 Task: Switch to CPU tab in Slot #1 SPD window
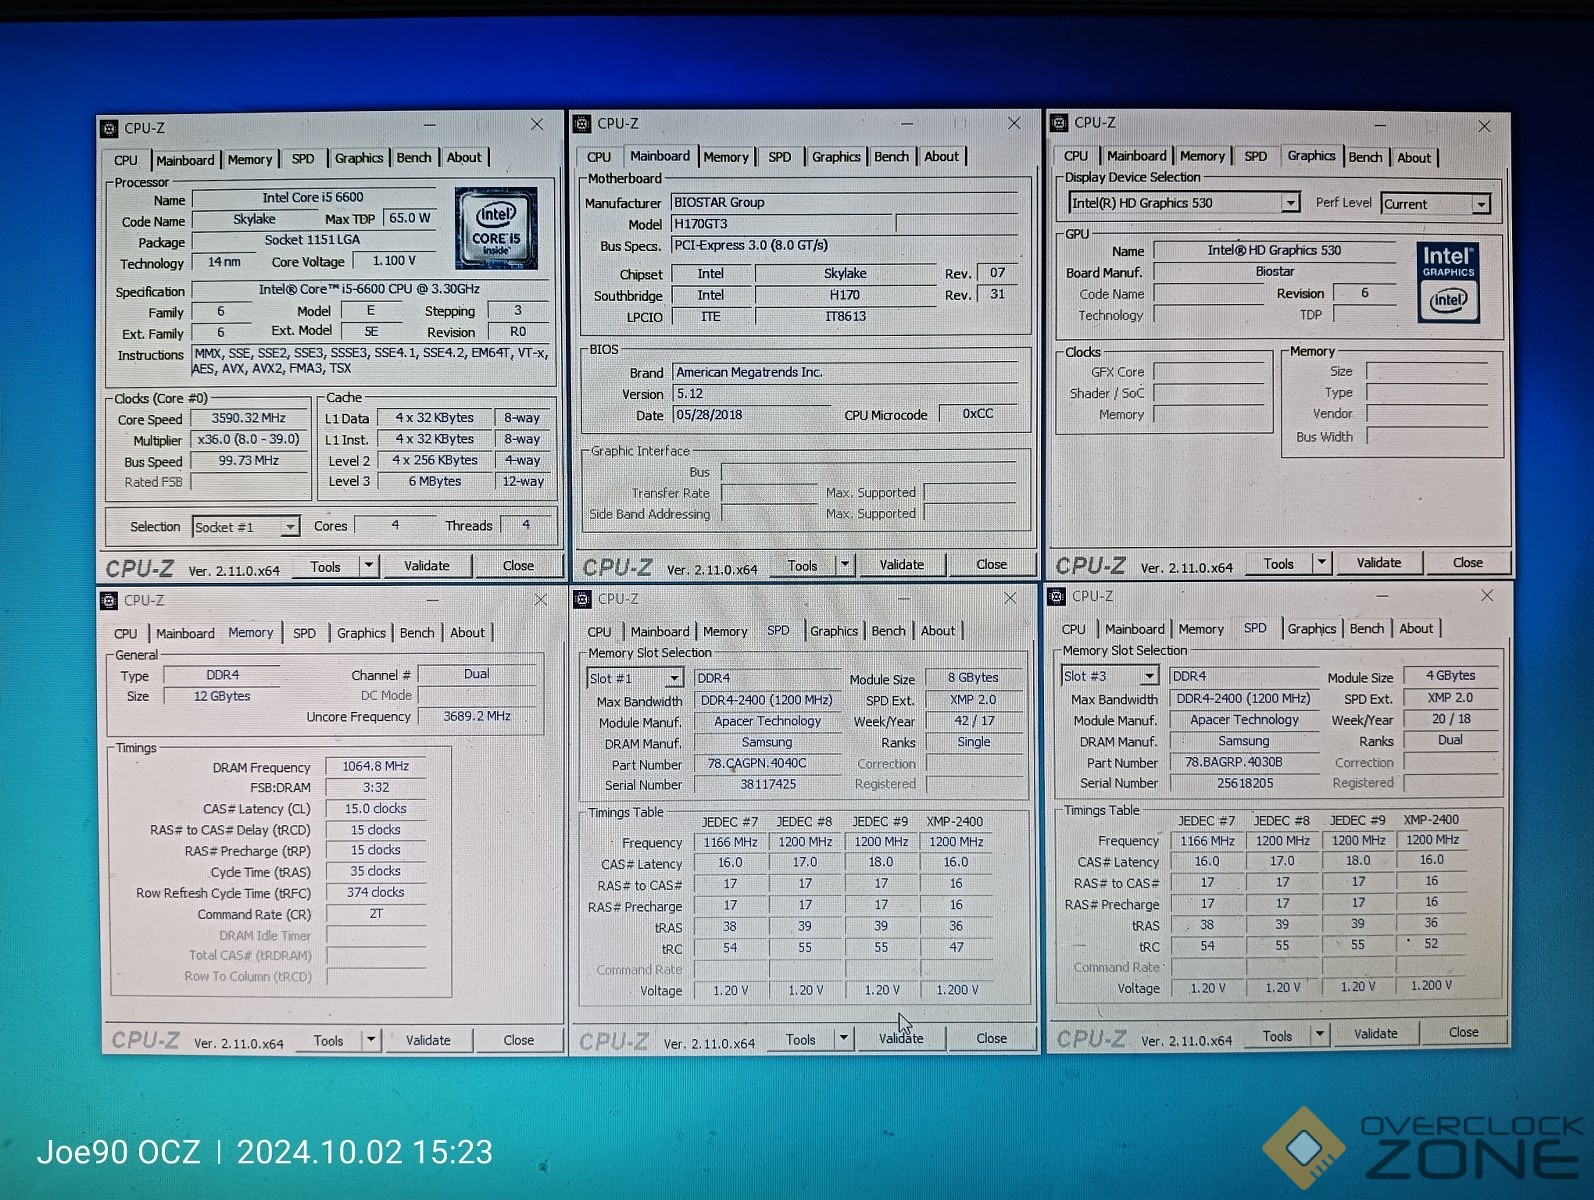599,632
